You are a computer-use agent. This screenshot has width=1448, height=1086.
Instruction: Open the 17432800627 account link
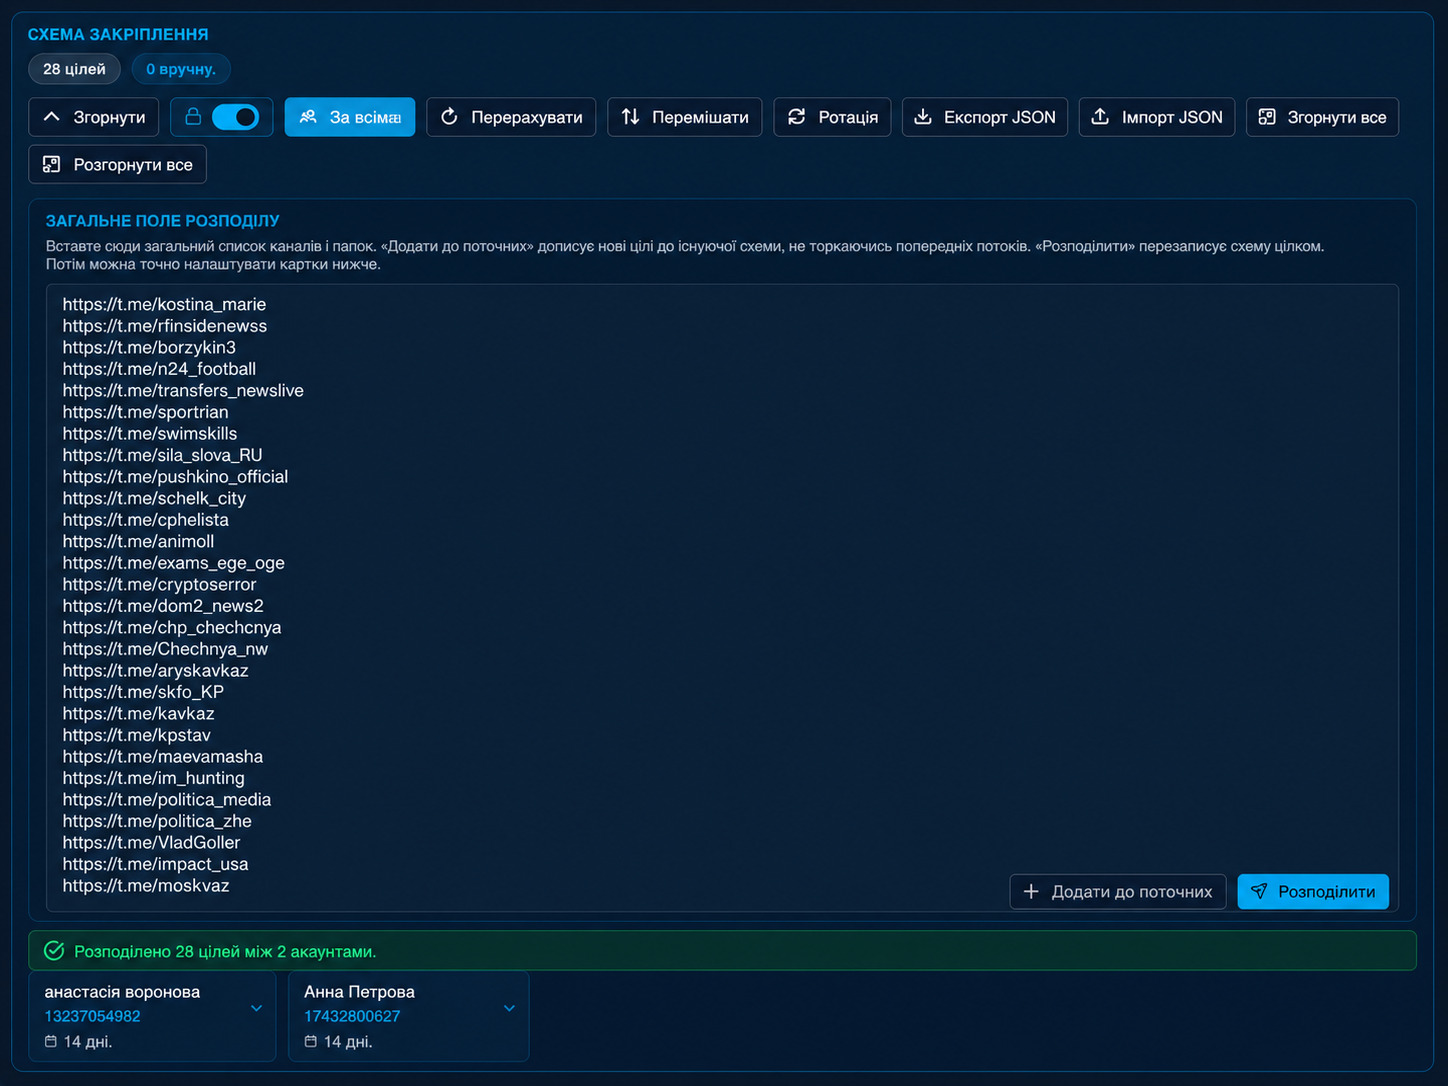tap(352, 1016)
